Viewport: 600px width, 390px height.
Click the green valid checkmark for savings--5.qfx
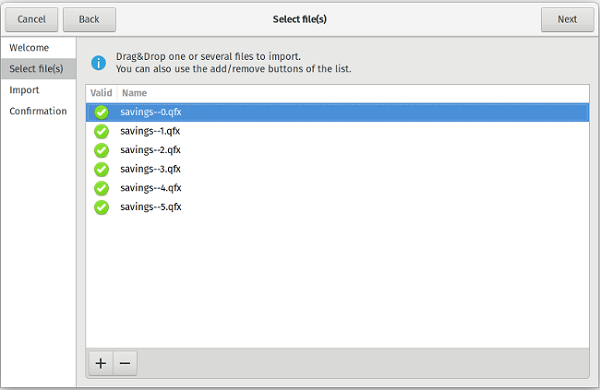coord(101,207)
